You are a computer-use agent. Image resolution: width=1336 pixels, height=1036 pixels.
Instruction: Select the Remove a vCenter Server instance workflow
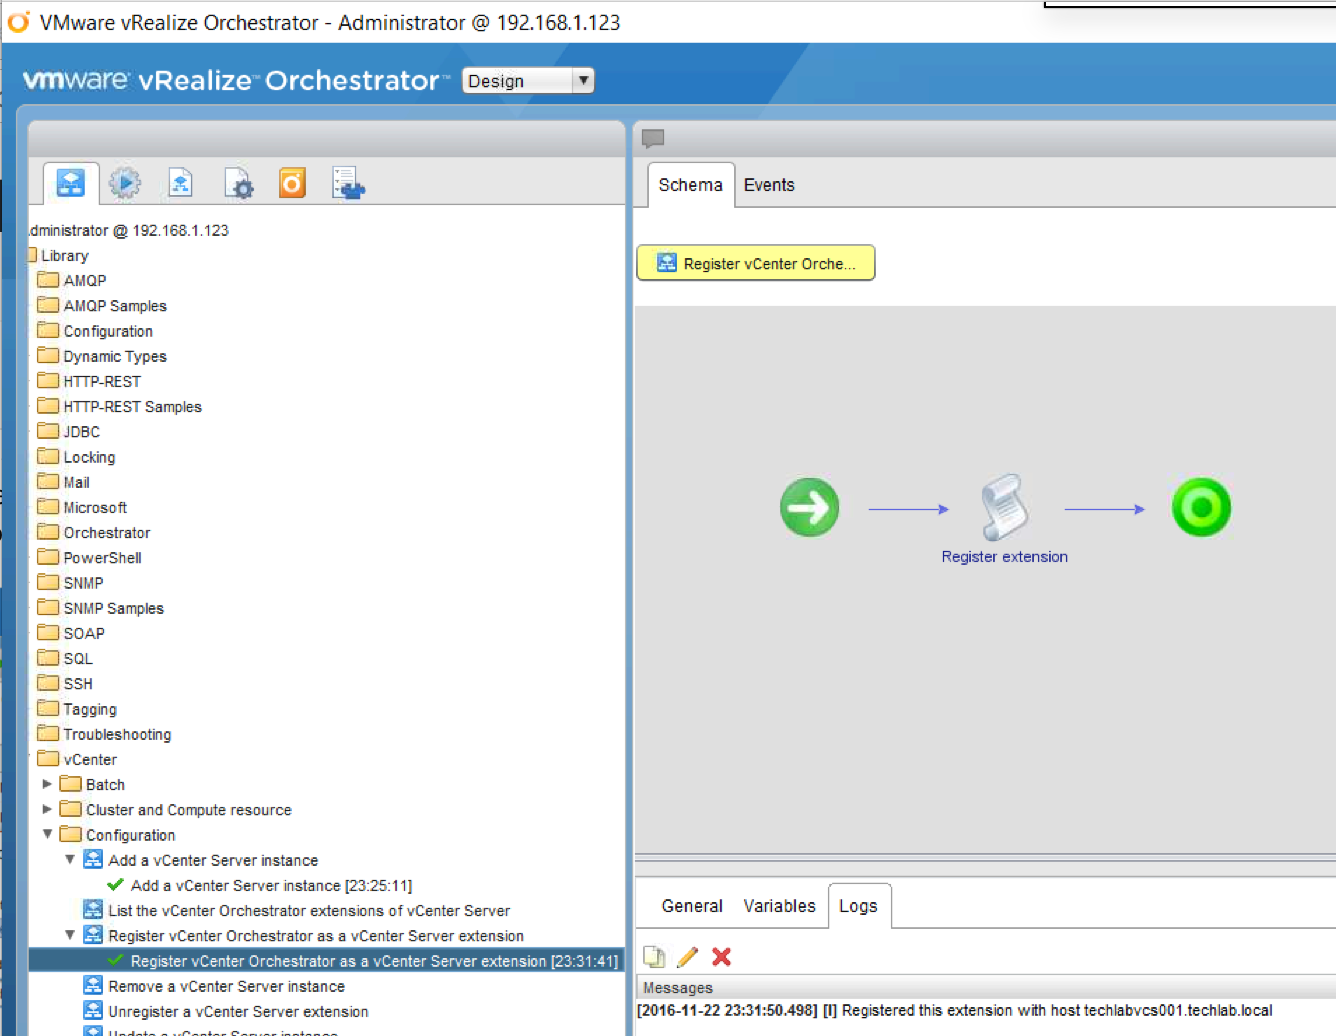(x=226, y=986)
